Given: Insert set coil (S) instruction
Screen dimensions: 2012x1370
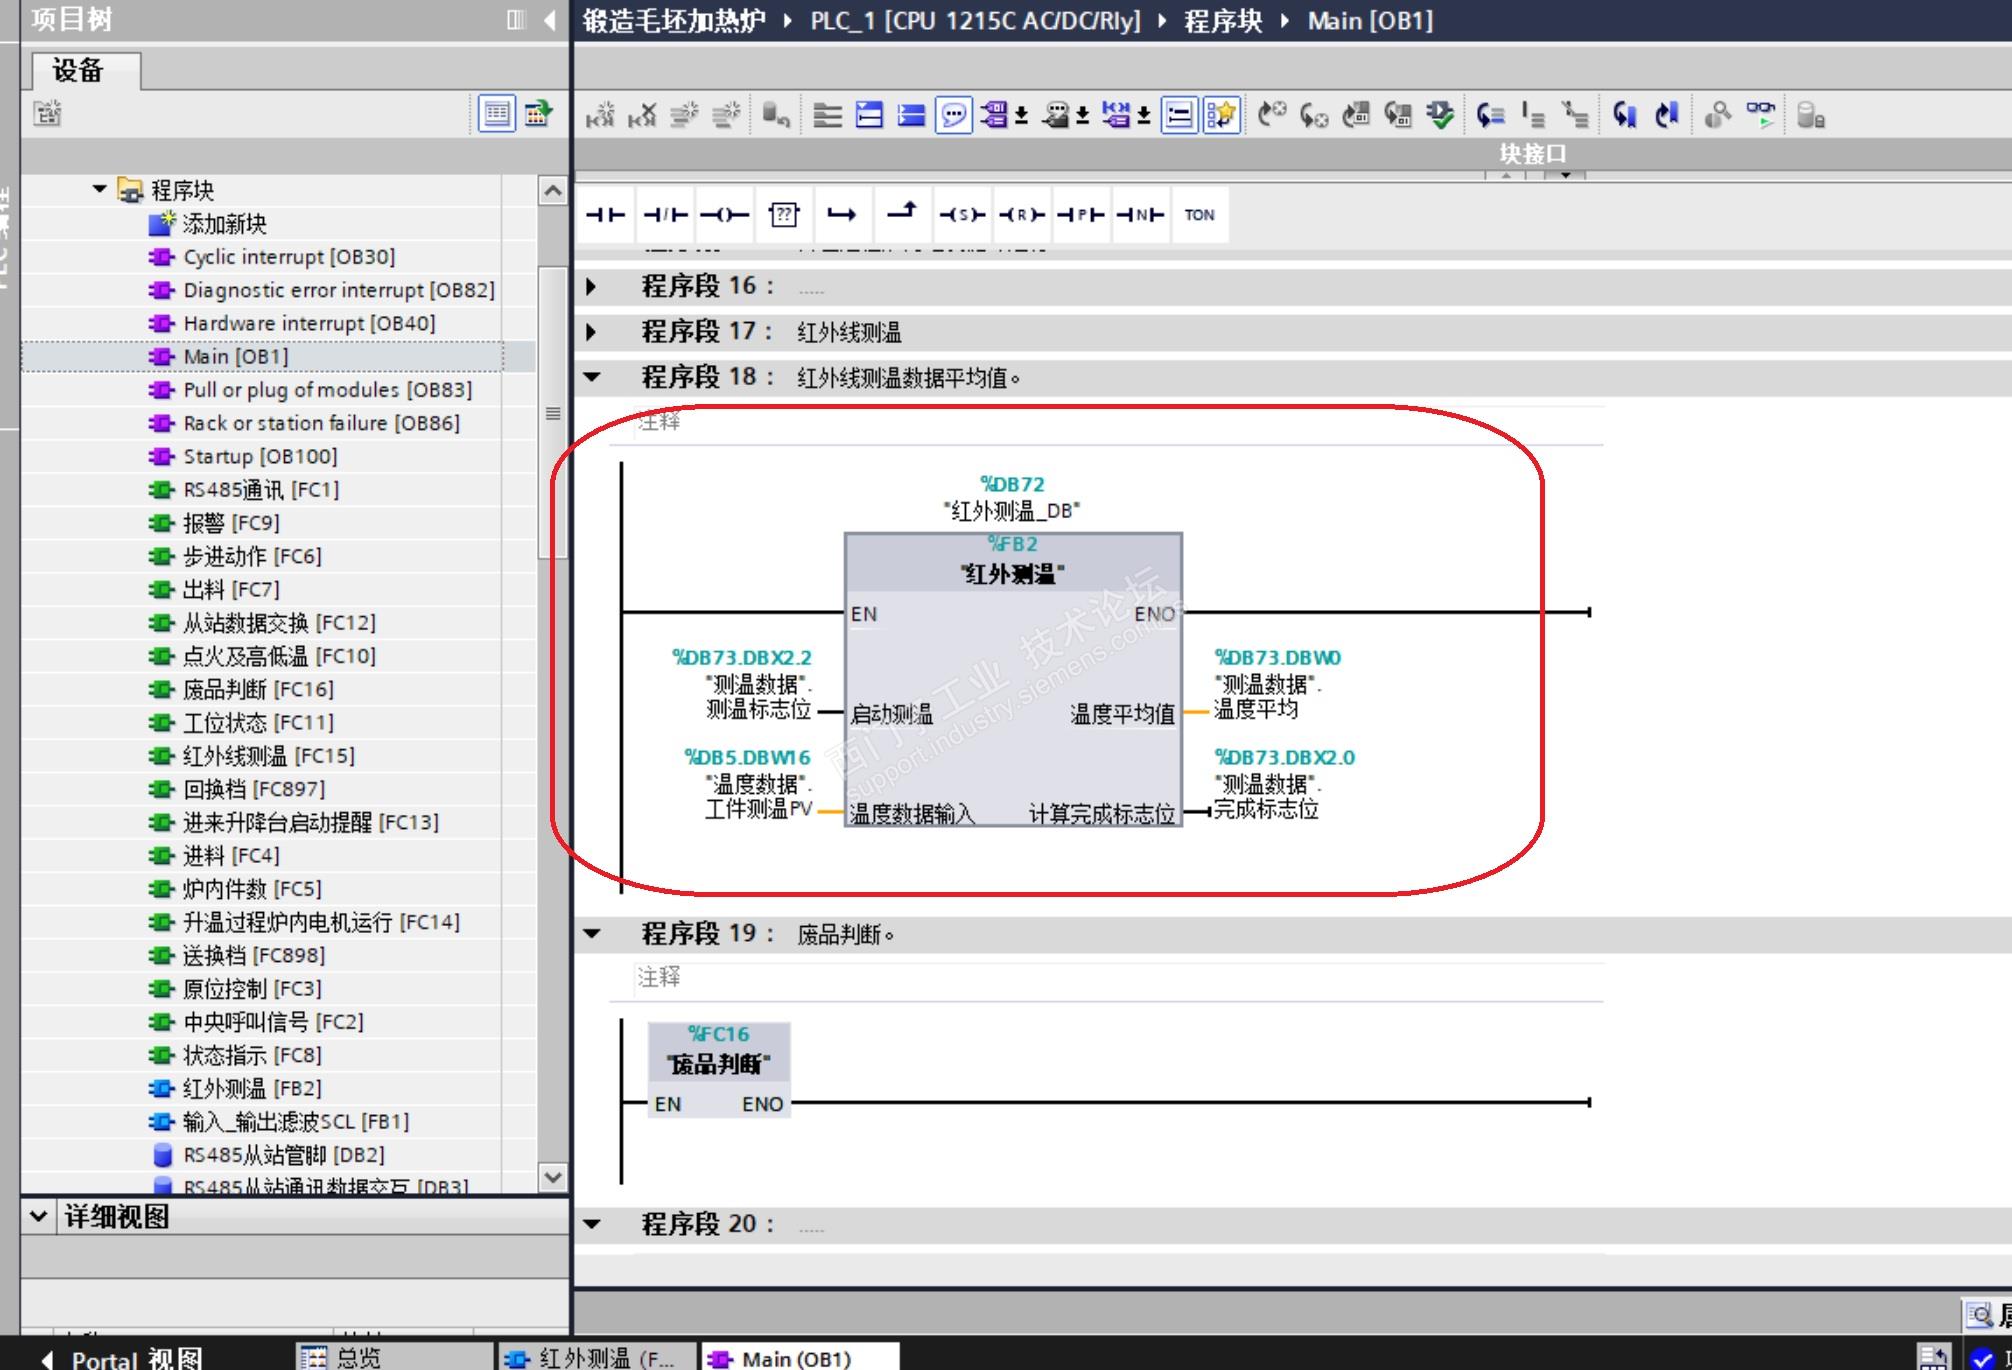Looking at the screenshot, I should [x=961, y=215].
